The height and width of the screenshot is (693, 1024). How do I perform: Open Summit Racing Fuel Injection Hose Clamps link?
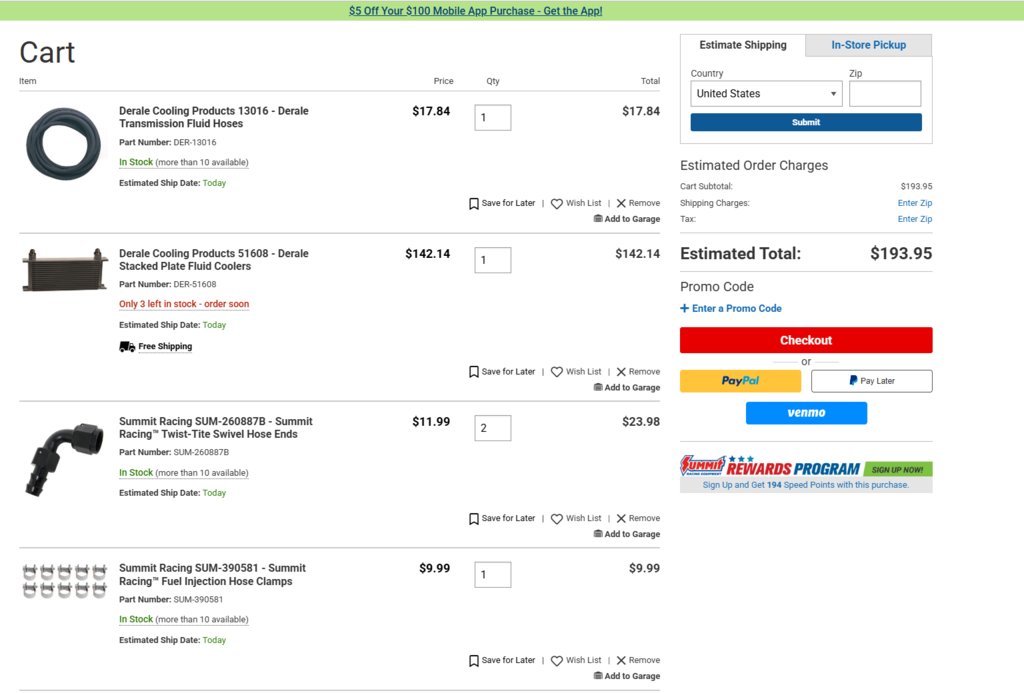click(x=212, y=575)
